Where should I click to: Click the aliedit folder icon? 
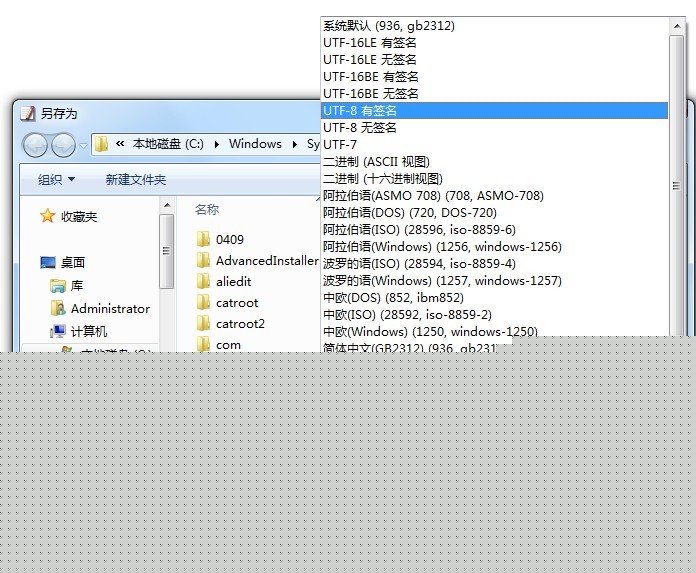coord(203,281)
